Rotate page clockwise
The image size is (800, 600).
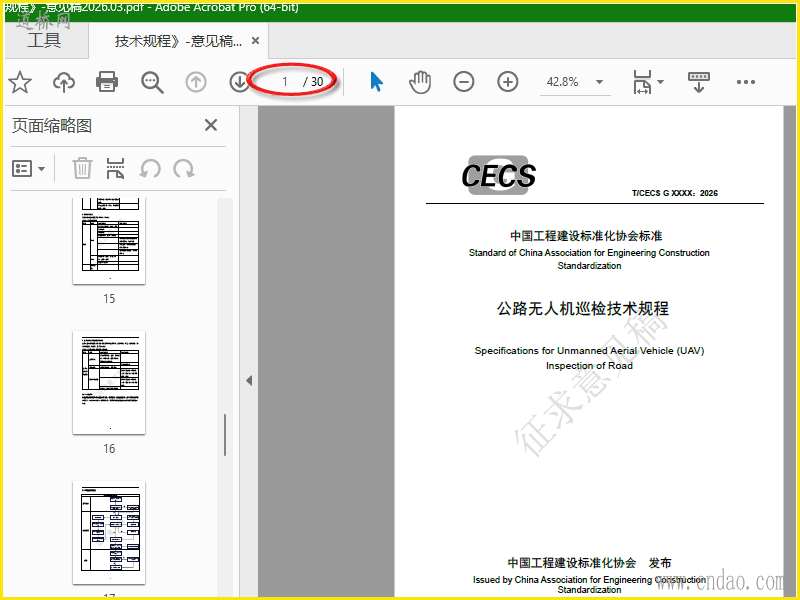point(184,168)
